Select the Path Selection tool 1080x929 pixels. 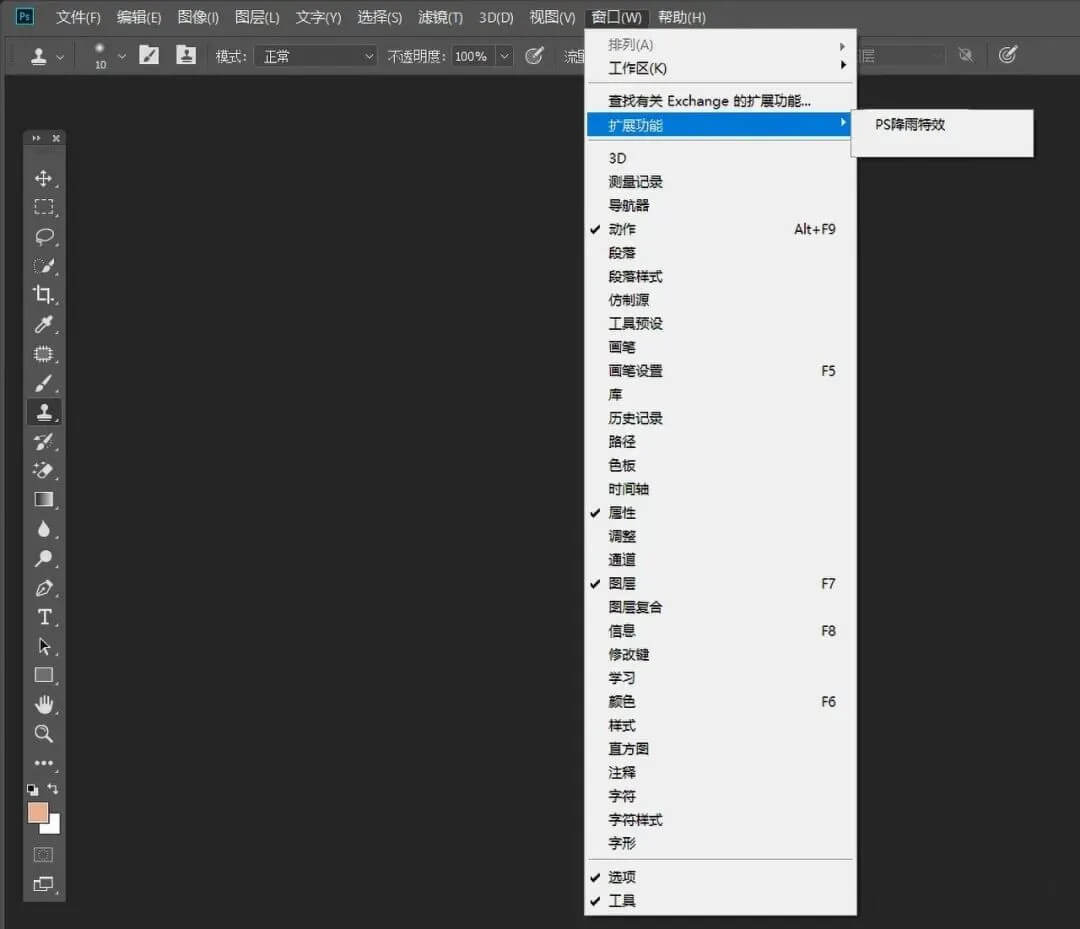43,646
